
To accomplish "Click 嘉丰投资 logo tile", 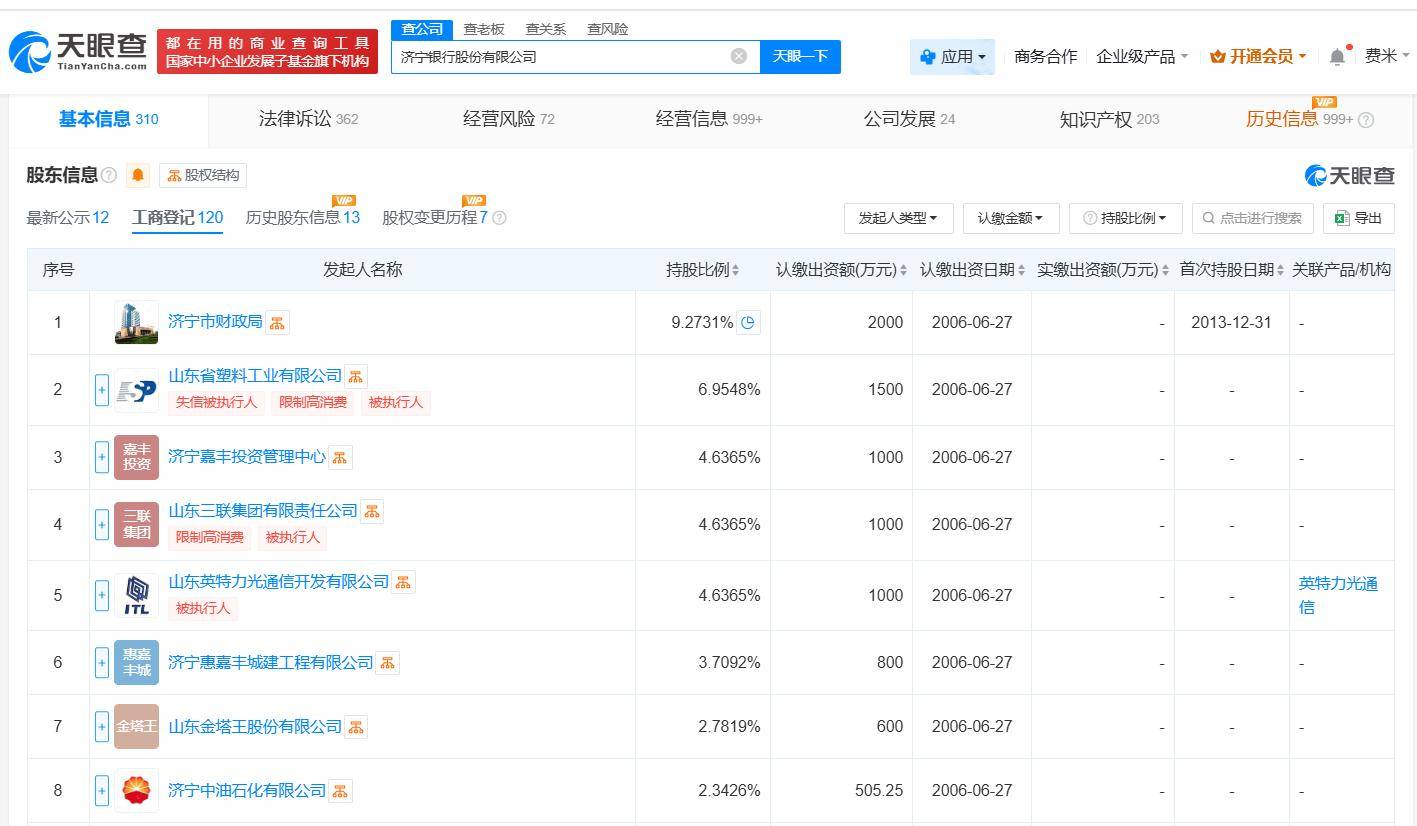I will click(x=136, y=457).
